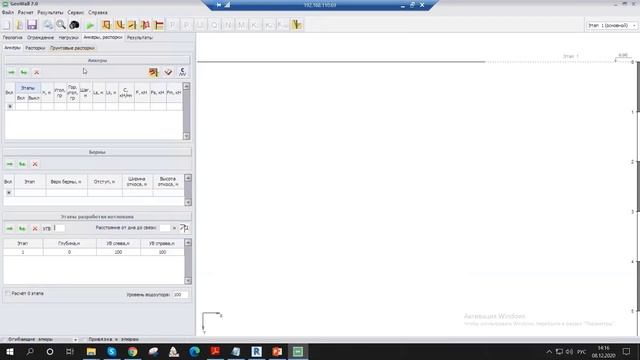Image resolution: width=640 pixels, height=360 pixels.
Task: Click the Бермы section header bar
Action: click(97, 152)
